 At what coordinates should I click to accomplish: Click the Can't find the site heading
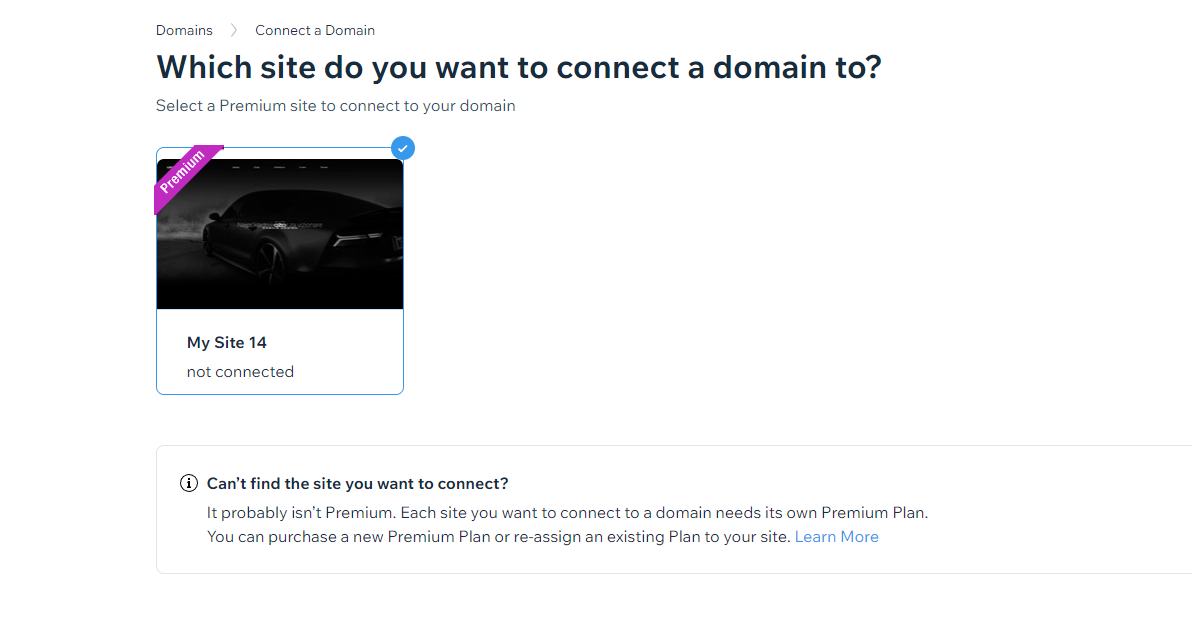click(x=357, y=484)
